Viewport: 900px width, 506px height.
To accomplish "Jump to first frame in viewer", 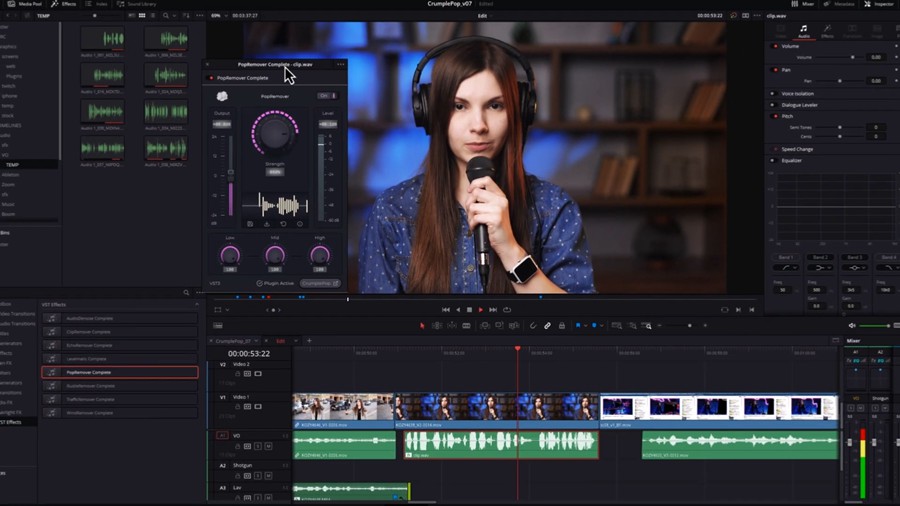I will coord(446,309).
